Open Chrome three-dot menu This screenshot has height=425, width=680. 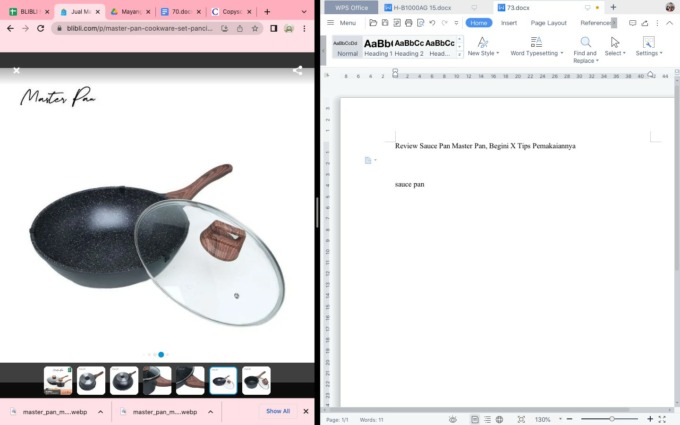304,28
